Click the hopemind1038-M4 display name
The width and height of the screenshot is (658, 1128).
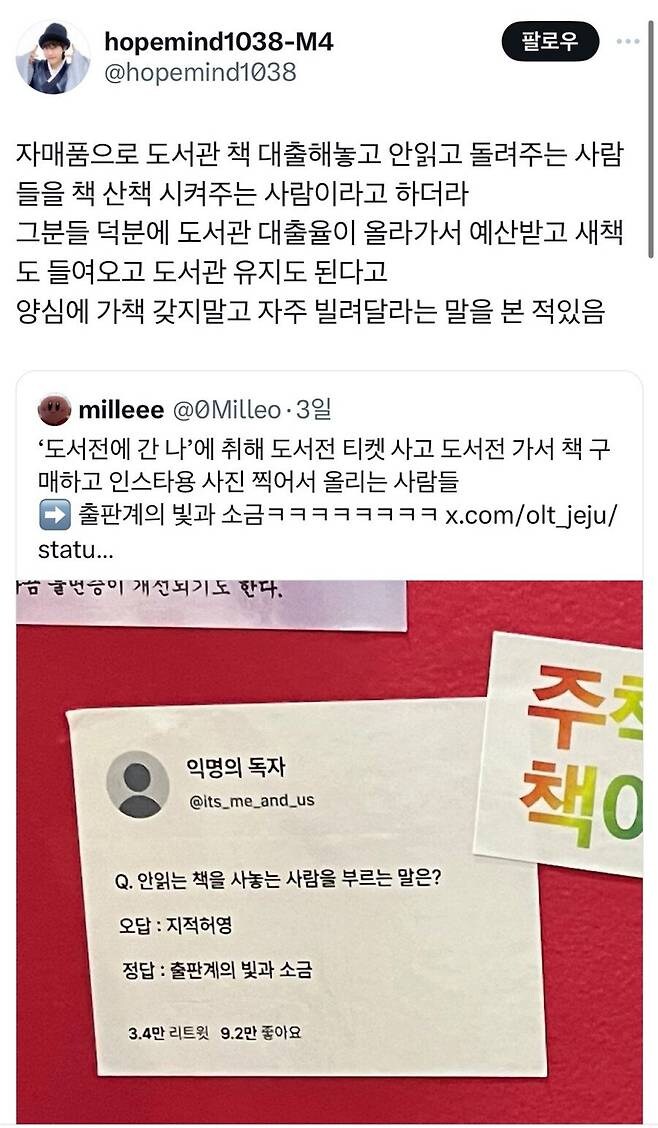pyautogui.click(x=219, y=42)
